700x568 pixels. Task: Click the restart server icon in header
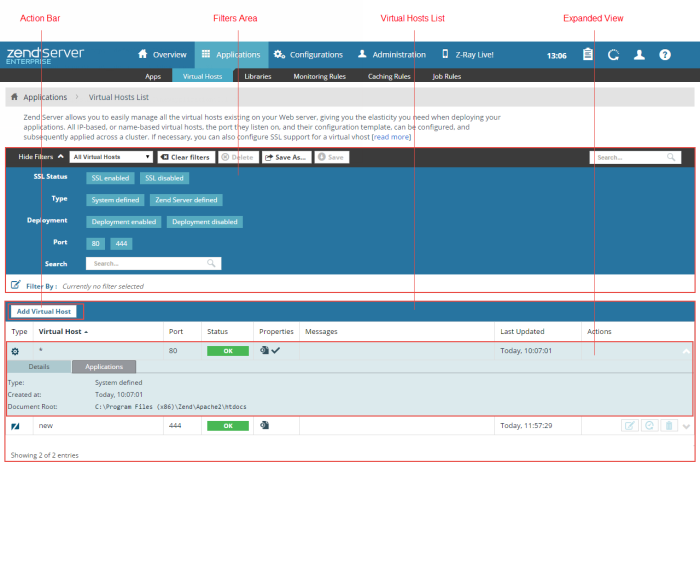[x=613, y=55]
